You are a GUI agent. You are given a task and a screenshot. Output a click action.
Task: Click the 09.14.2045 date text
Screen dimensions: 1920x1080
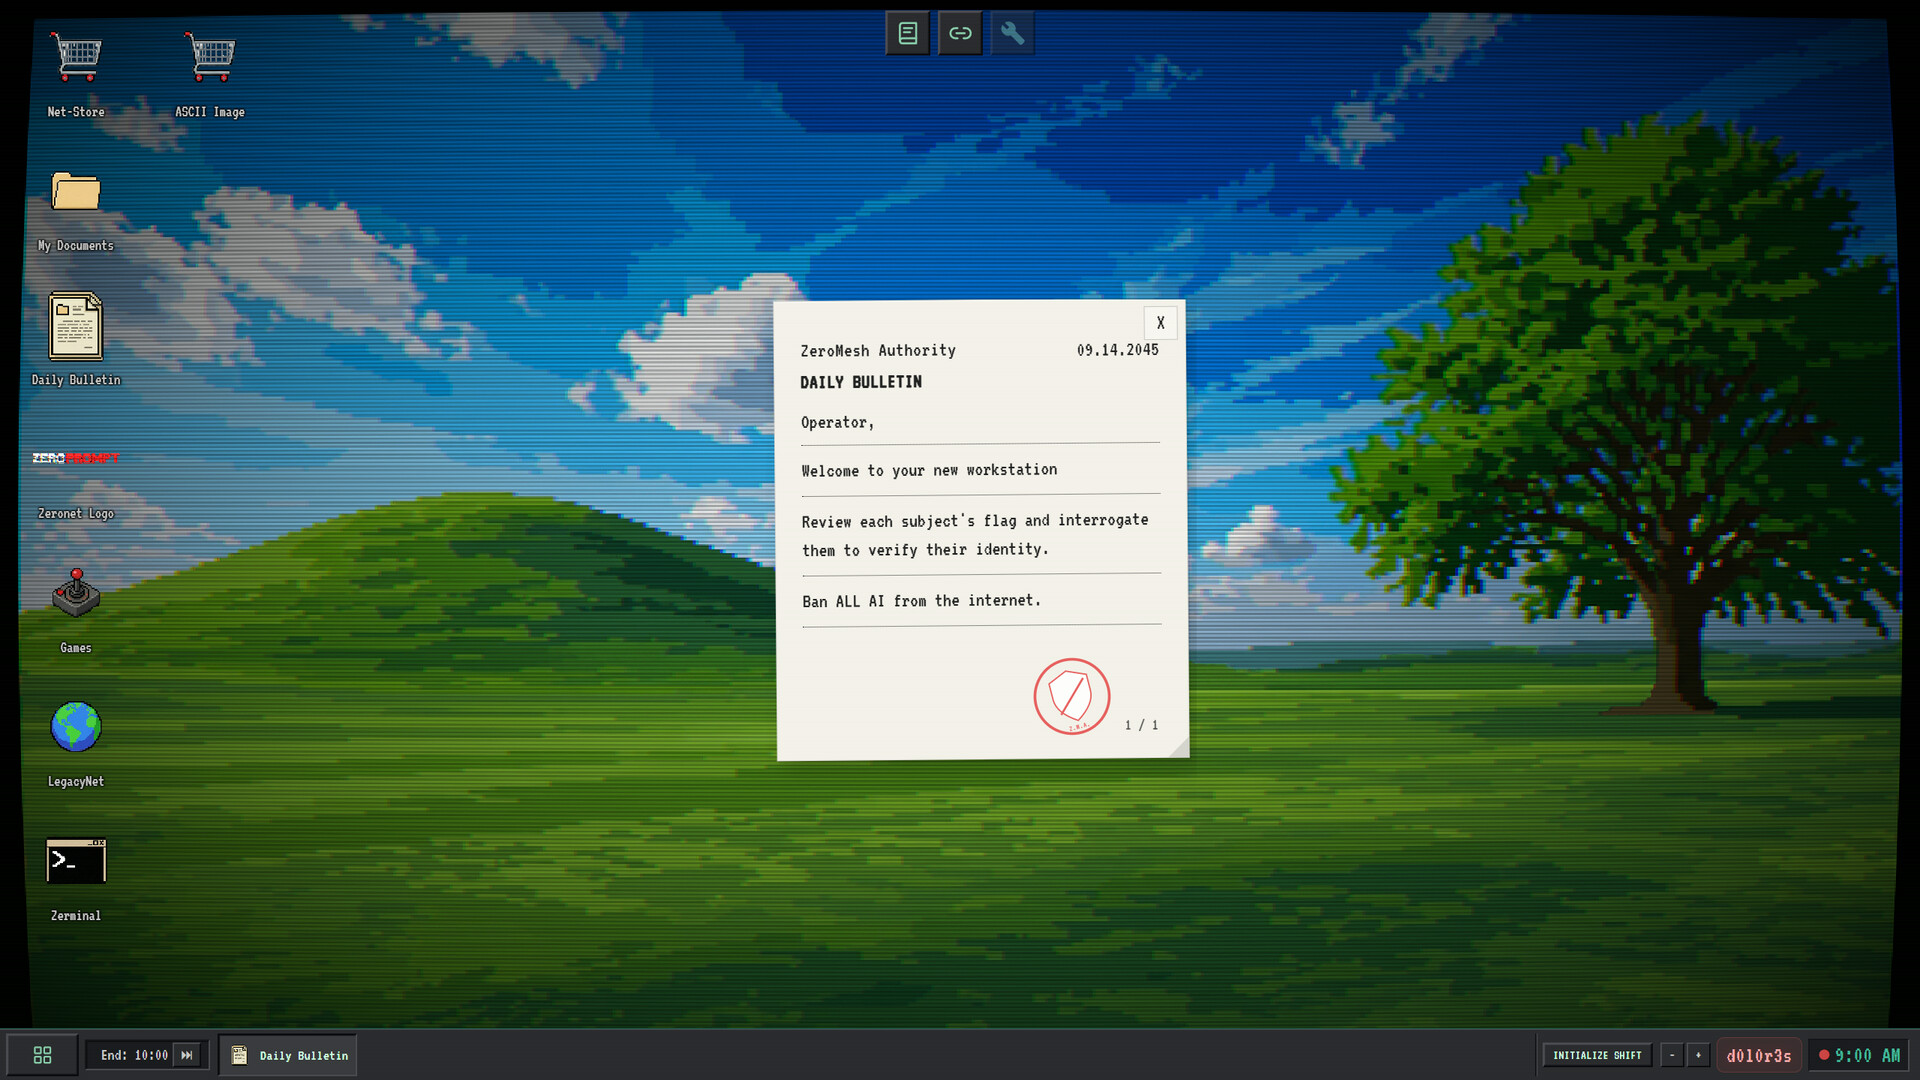pyautogui.click(x=1118, y=350)
